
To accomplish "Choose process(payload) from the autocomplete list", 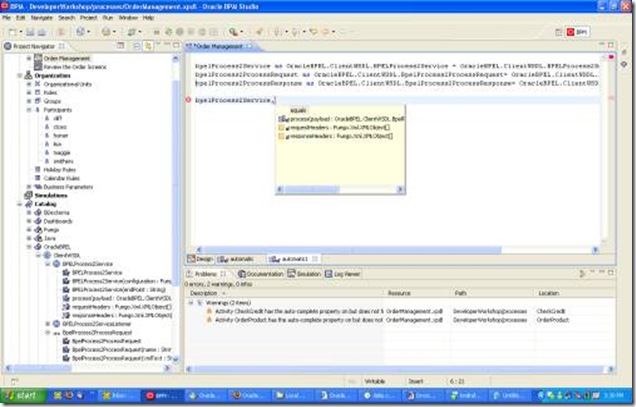I will 341,119.
